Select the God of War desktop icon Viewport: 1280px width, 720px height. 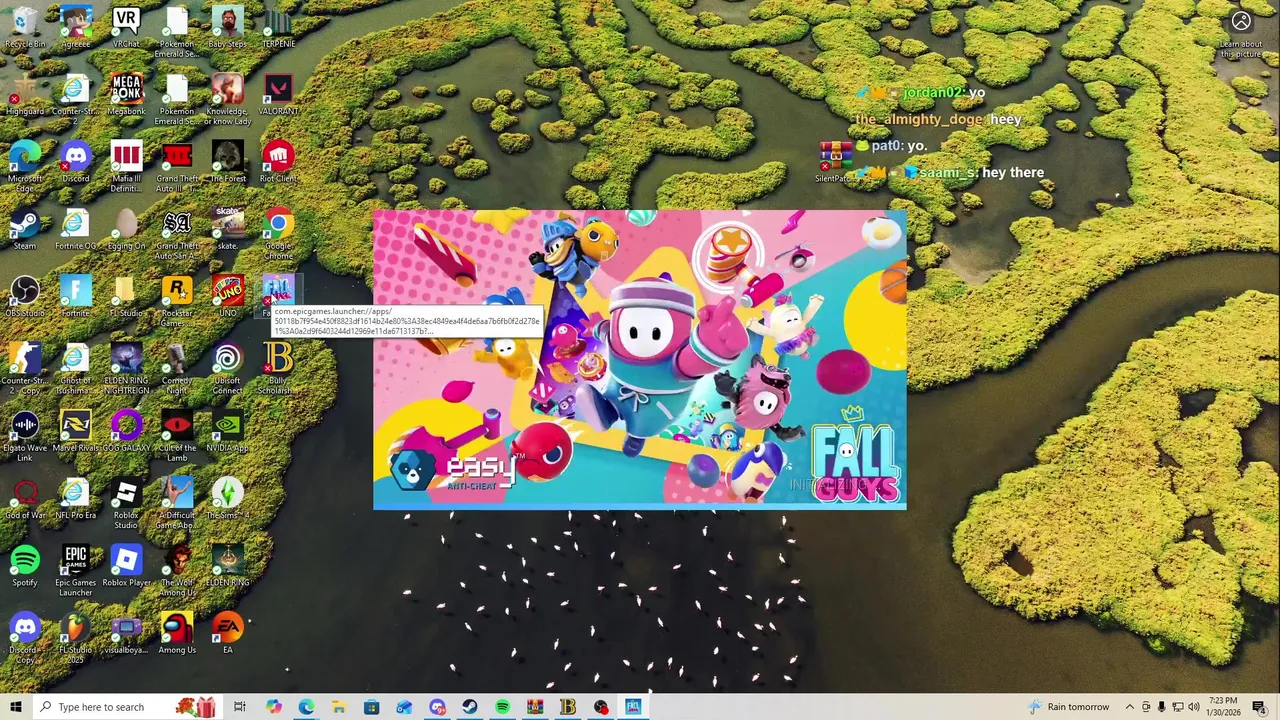25,498
